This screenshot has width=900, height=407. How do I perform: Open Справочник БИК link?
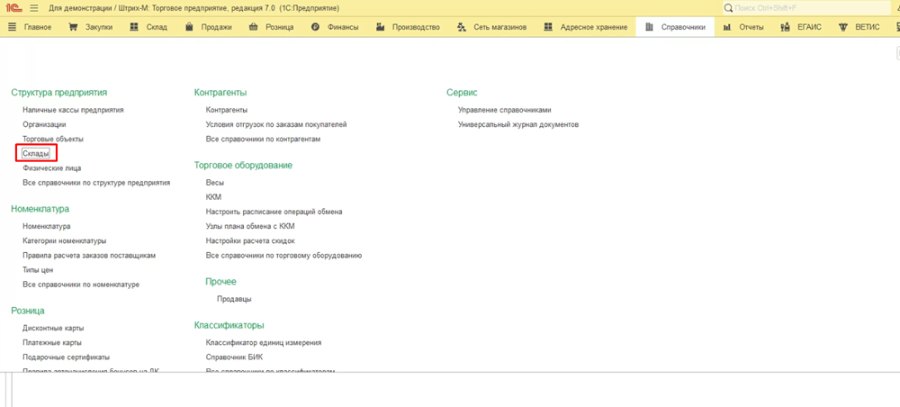point(234,357)
